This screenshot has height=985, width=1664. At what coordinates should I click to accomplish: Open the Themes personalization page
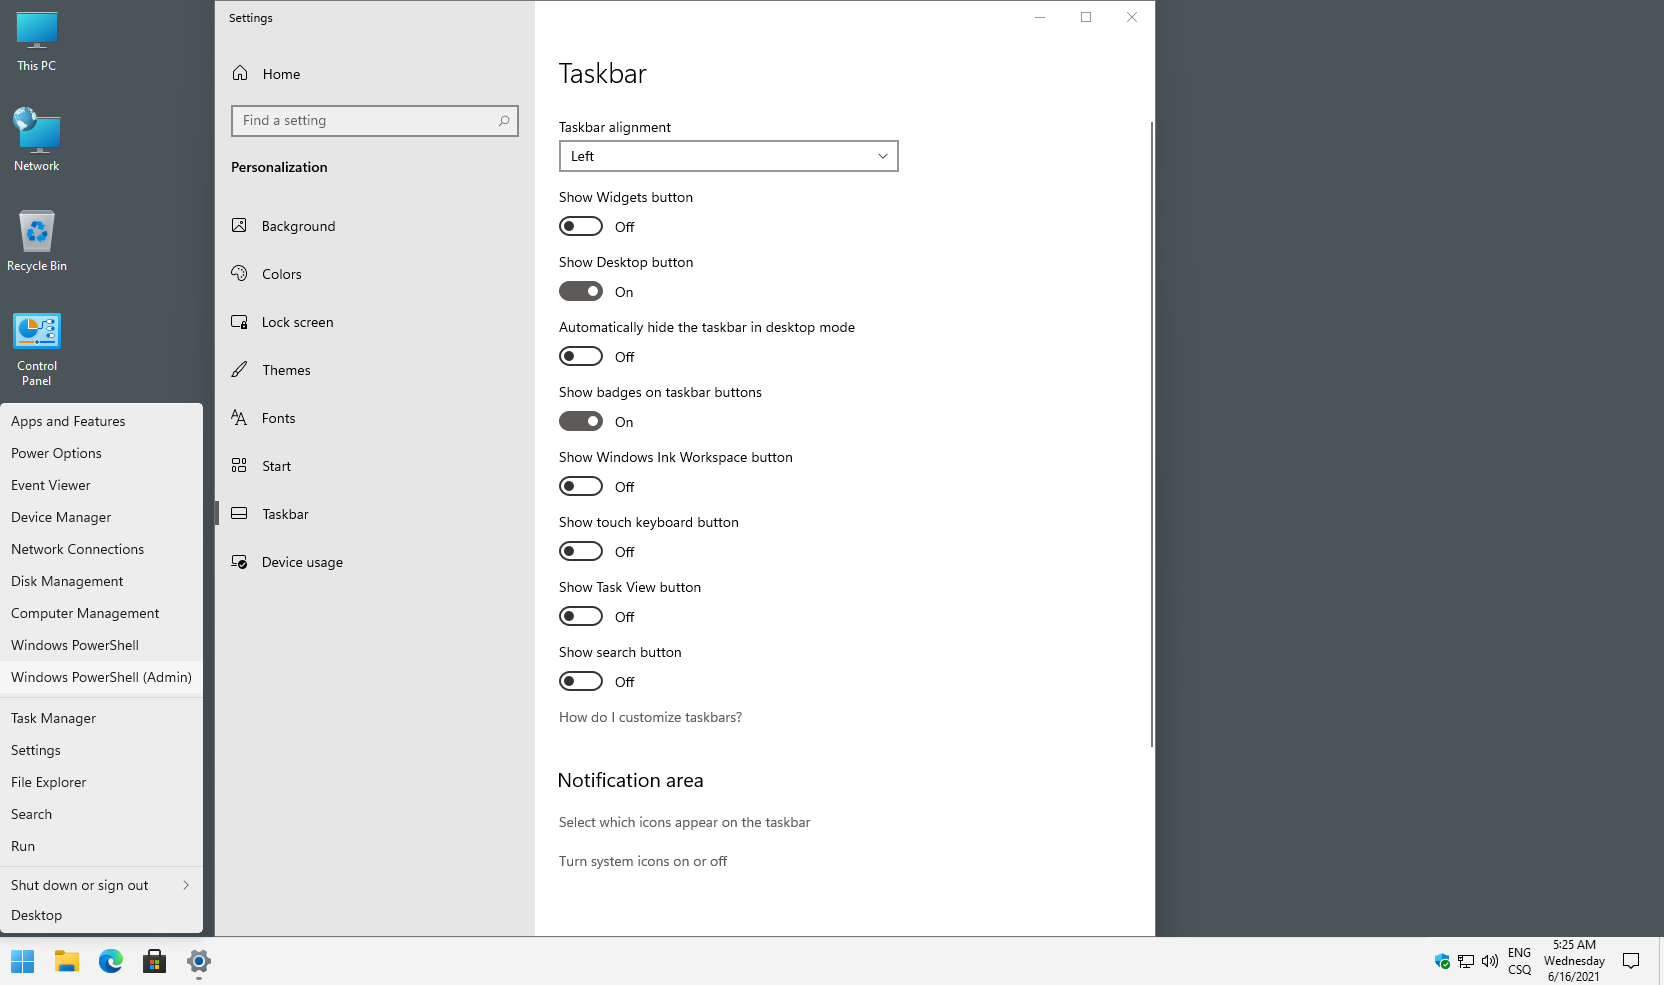(x=286, y=370)
